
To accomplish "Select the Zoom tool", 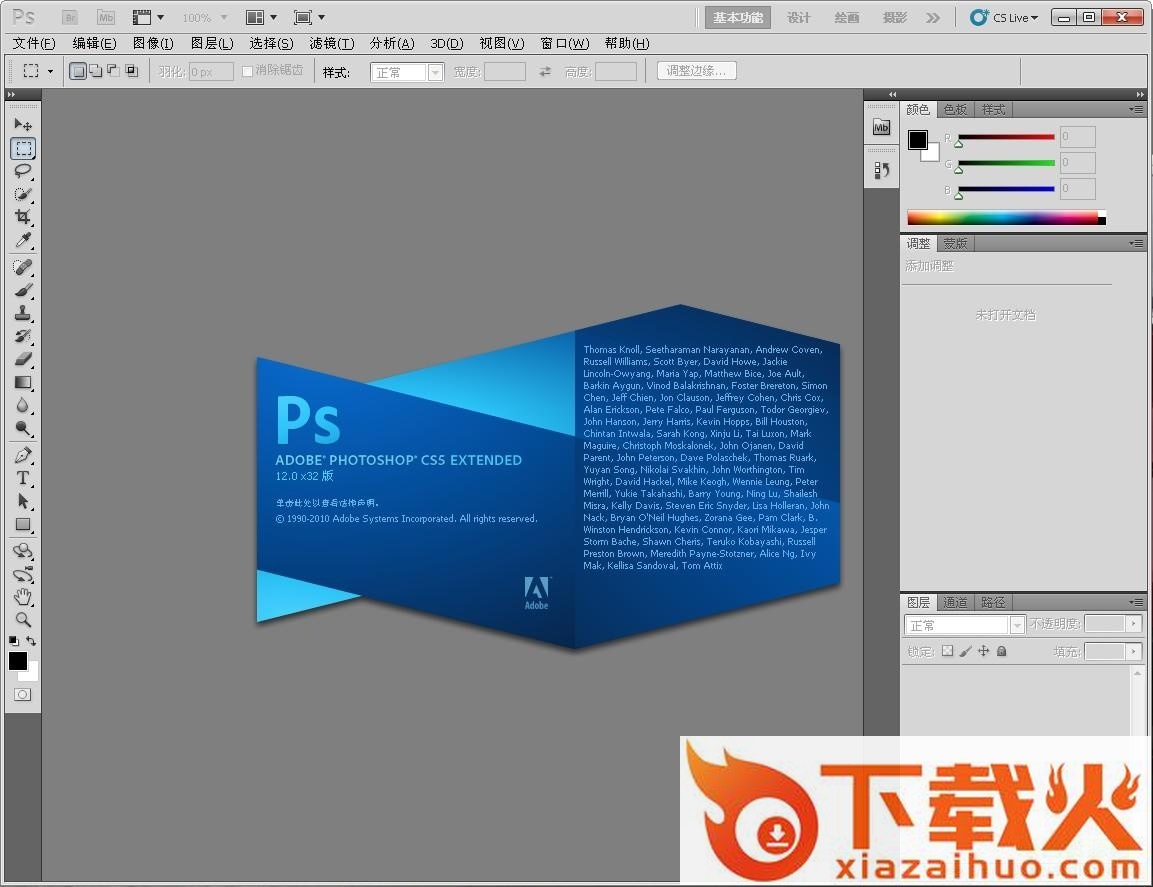I will (23, 620).
